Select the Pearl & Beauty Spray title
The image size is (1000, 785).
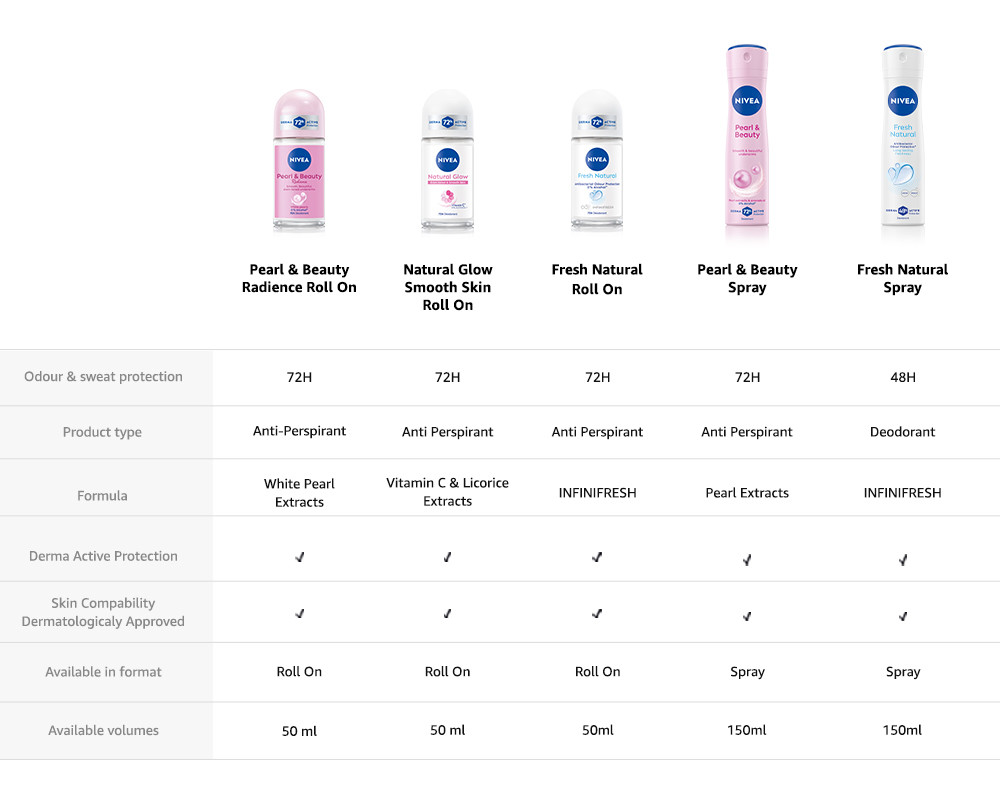747,278
